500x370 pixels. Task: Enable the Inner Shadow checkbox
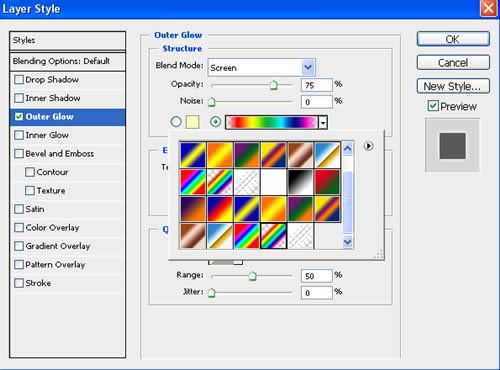pos(19,98)
